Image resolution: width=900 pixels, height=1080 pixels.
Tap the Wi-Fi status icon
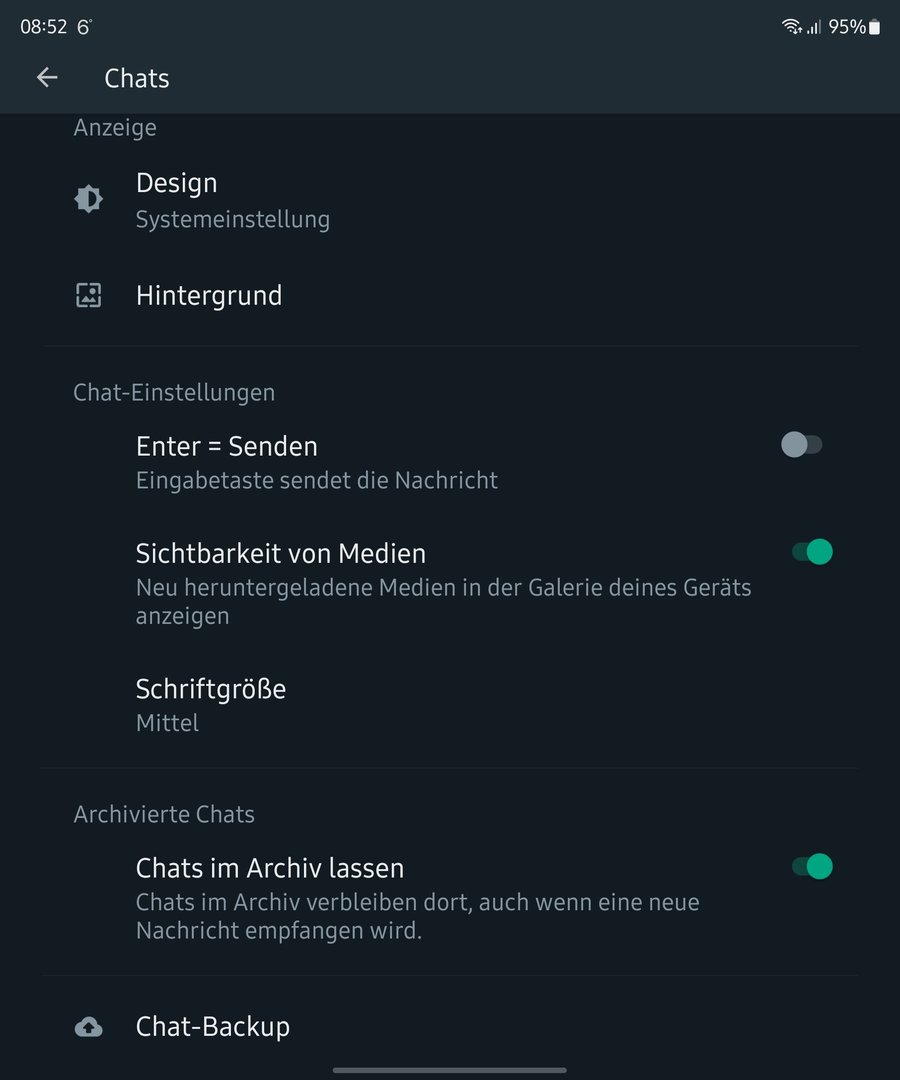tap(792, 27)
